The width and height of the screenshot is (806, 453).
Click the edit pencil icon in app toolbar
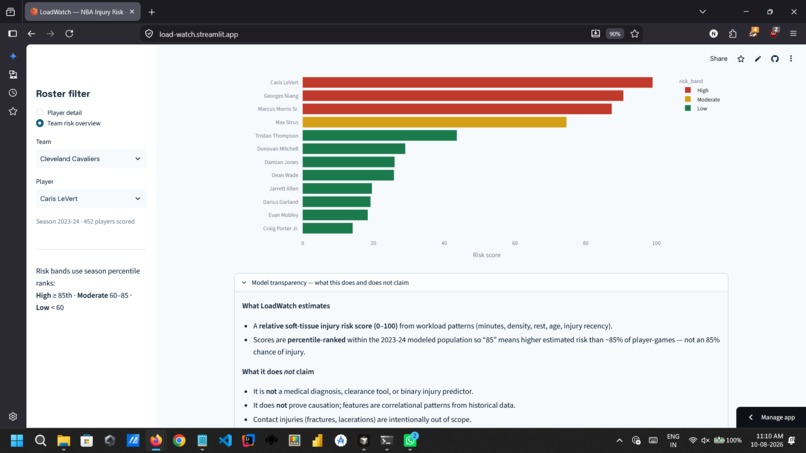click(758, 59)
